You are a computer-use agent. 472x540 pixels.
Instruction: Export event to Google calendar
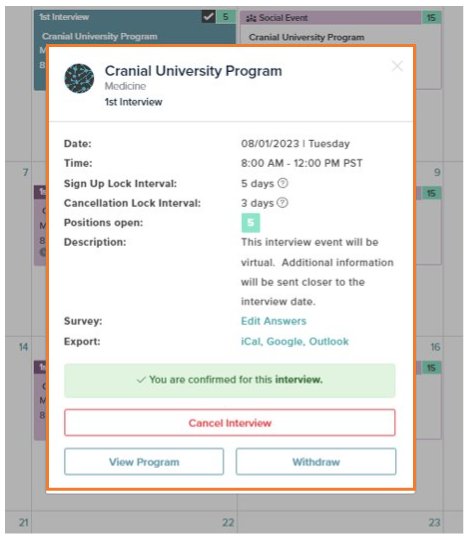pos(285,341)
